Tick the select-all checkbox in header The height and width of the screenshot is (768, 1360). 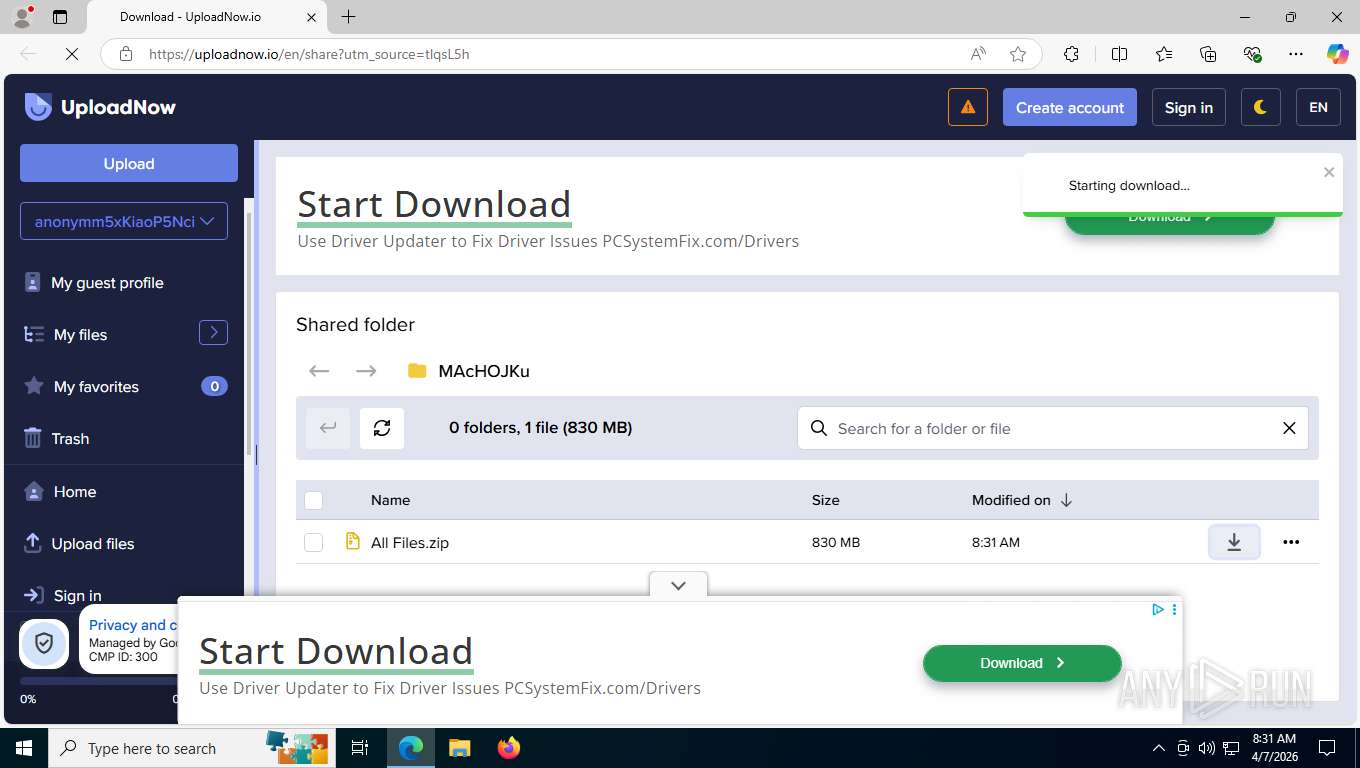point(314,500)
